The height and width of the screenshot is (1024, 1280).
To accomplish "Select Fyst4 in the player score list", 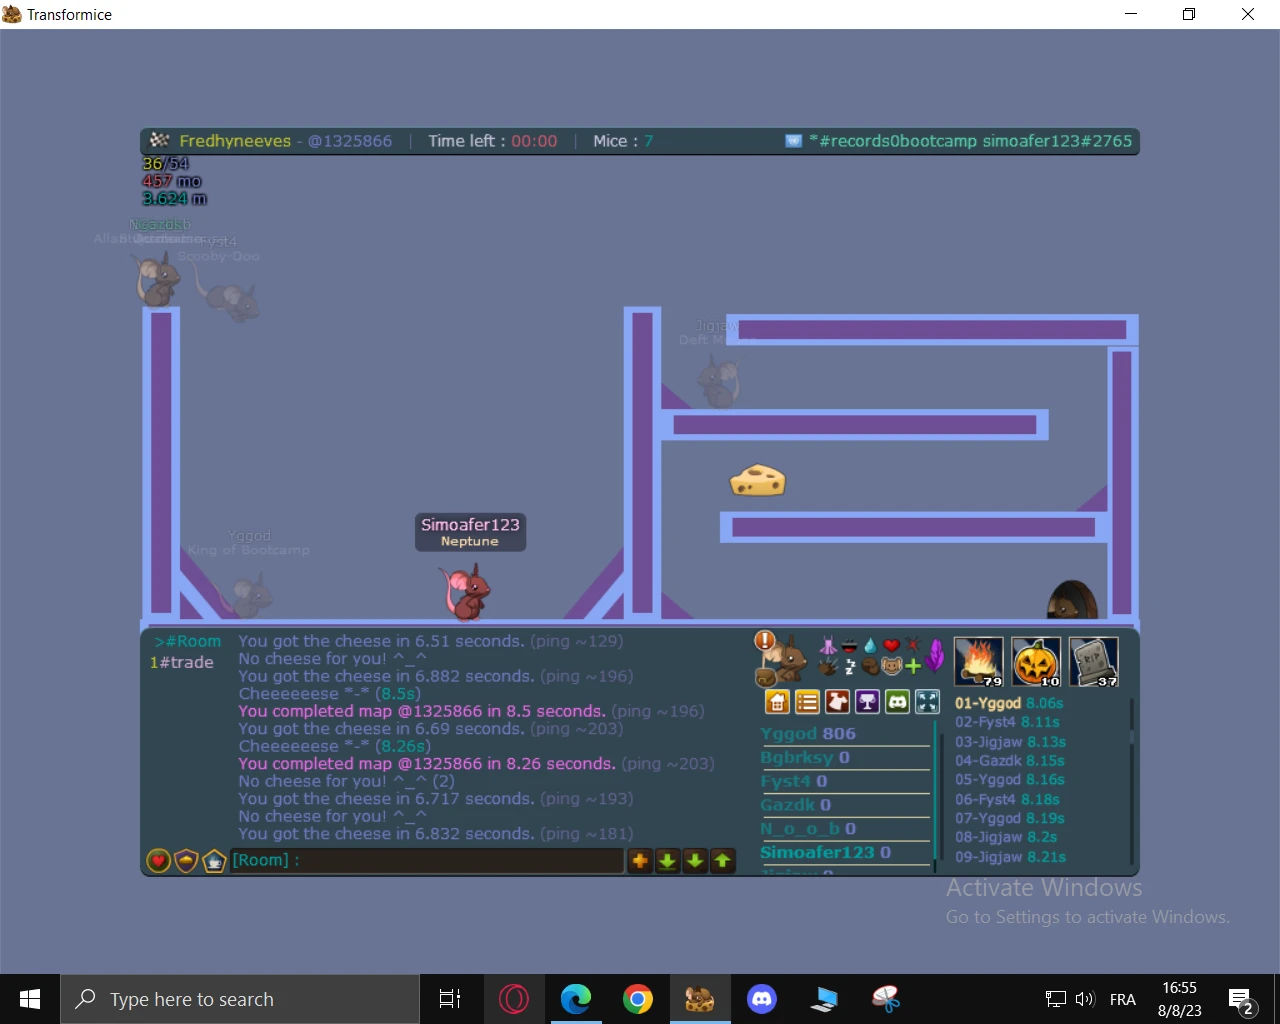I will click(794, 782).
